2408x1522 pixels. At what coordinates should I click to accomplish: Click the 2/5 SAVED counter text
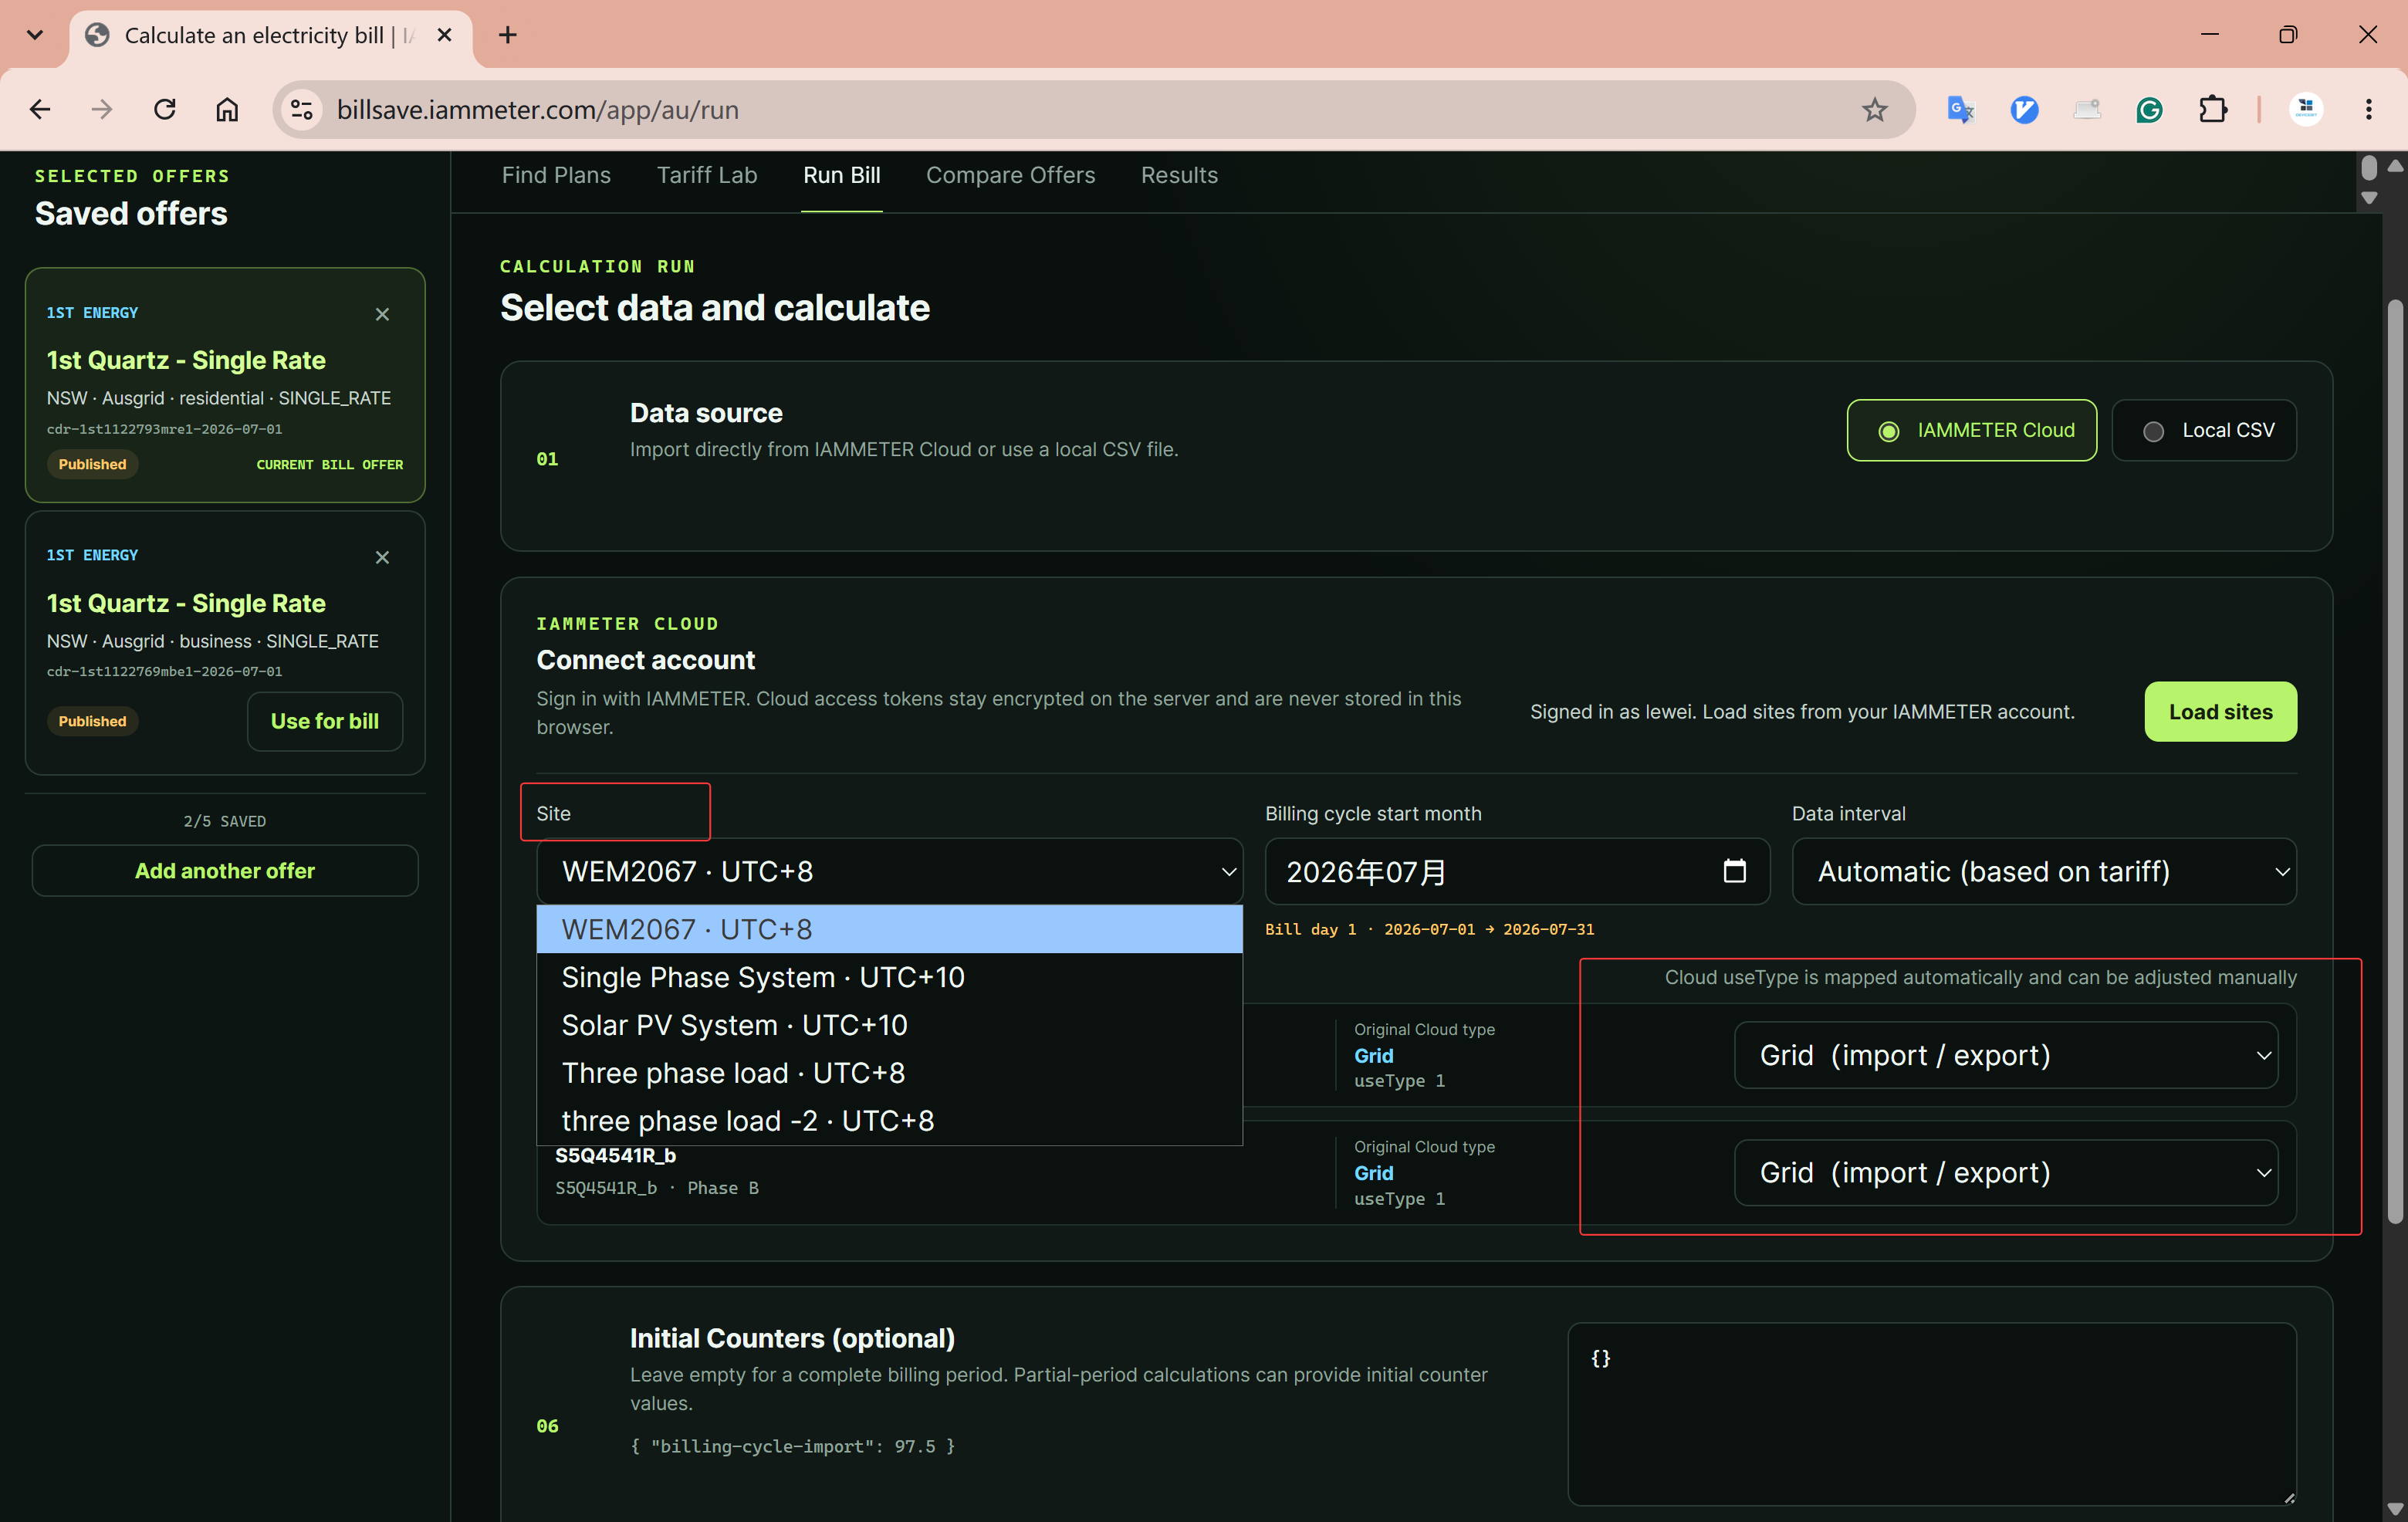click(225, 821)
